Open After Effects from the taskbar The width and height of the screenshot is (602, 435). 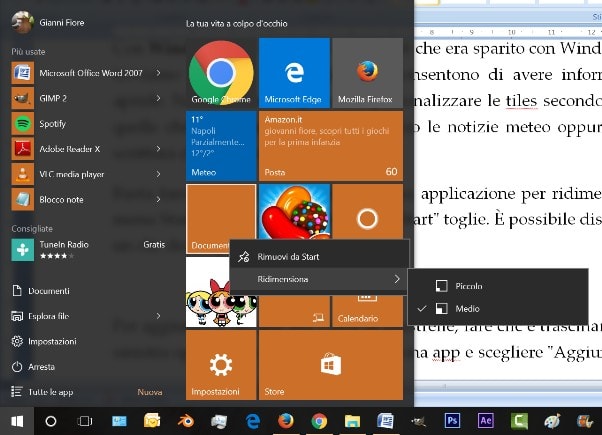tap(486, 421)
